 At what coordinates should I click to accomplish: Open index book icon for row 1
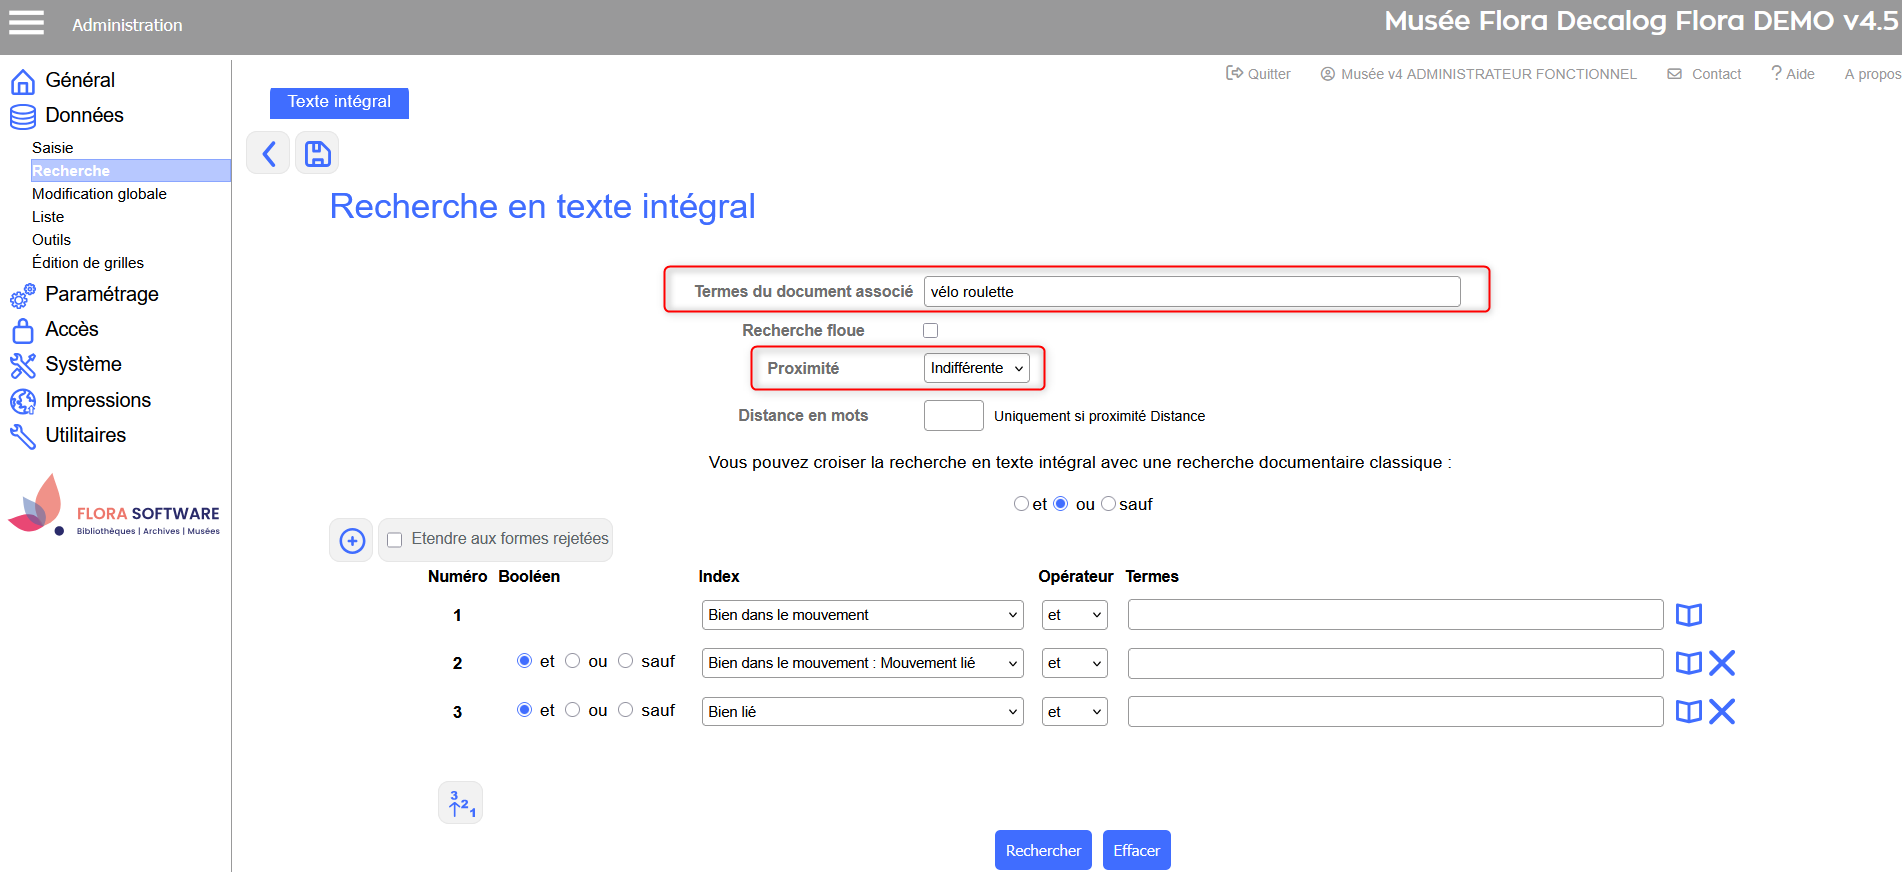(1688, 615)
